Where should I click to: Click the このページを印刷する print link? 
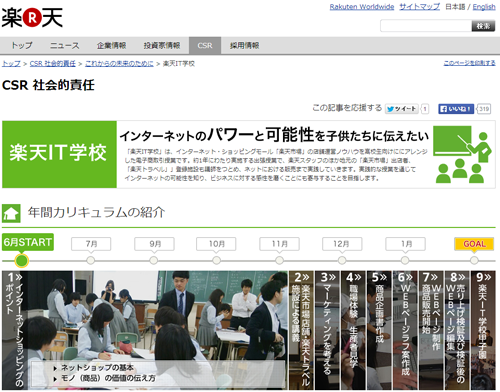coord(469,63)
